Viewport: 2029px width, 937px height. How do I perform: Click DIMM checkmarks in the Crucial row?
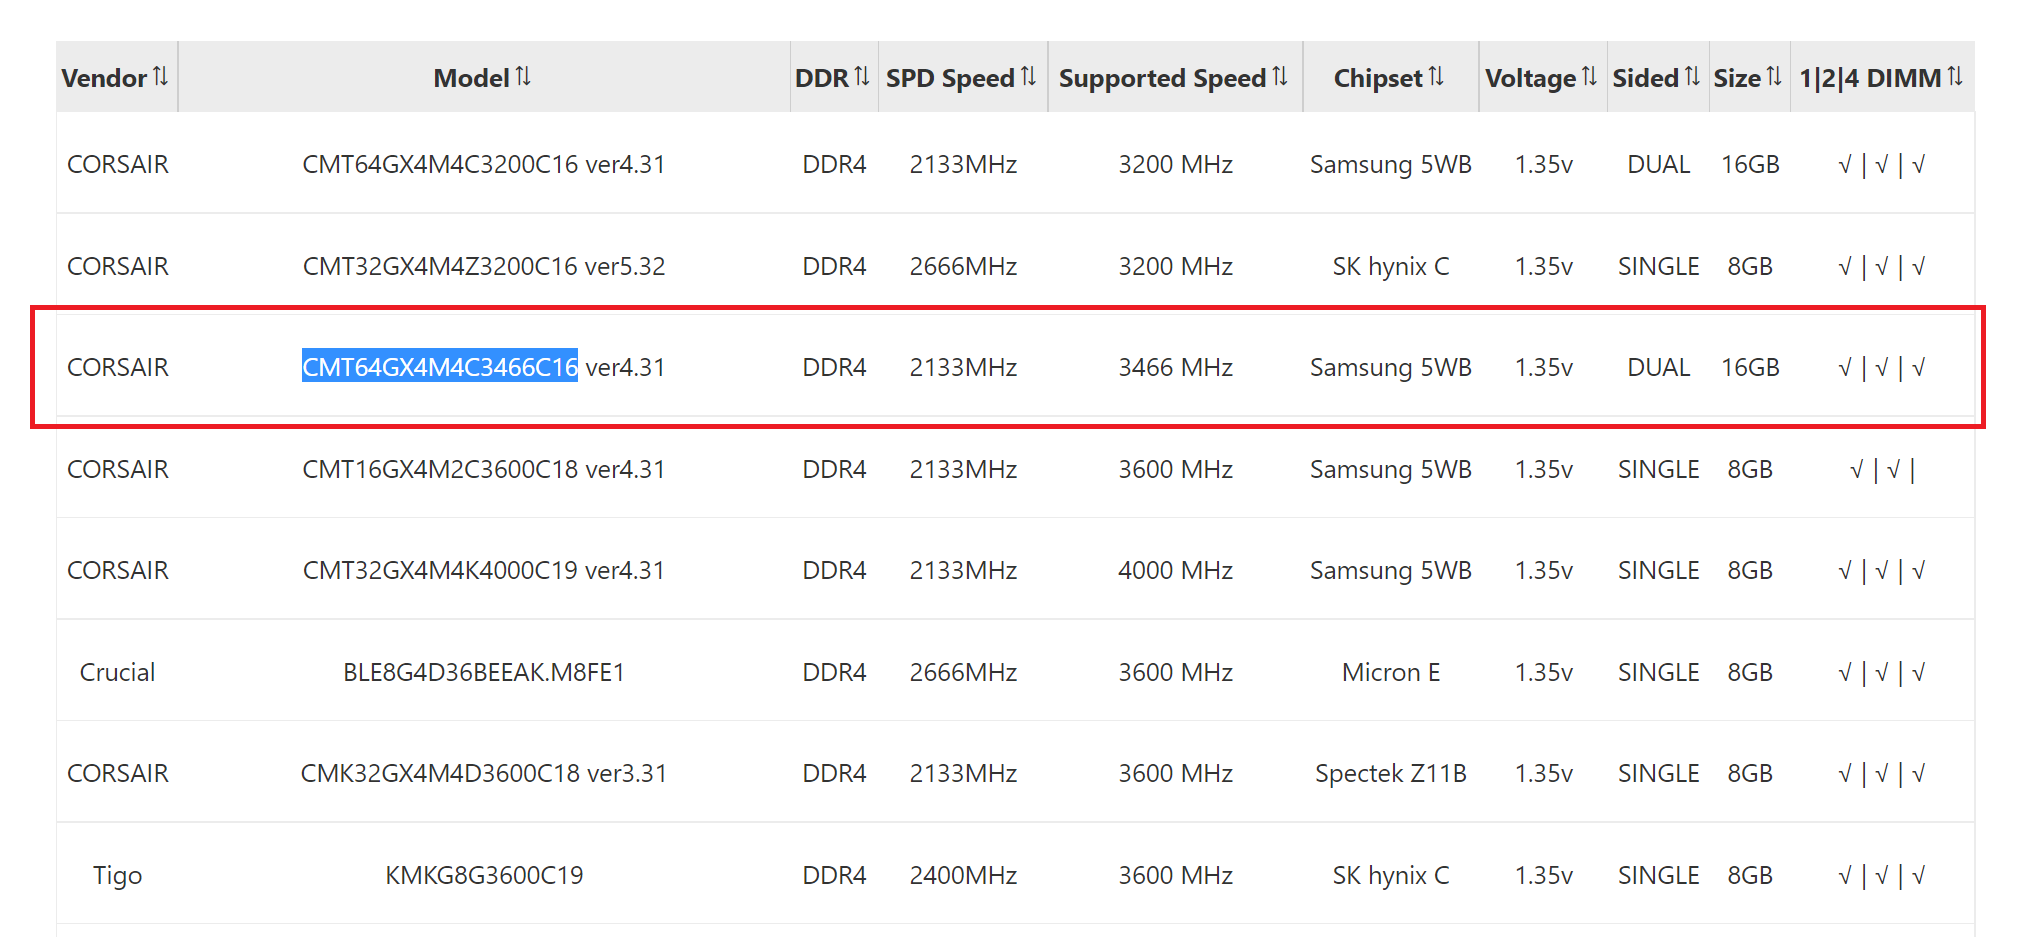tap(1882, 672)
